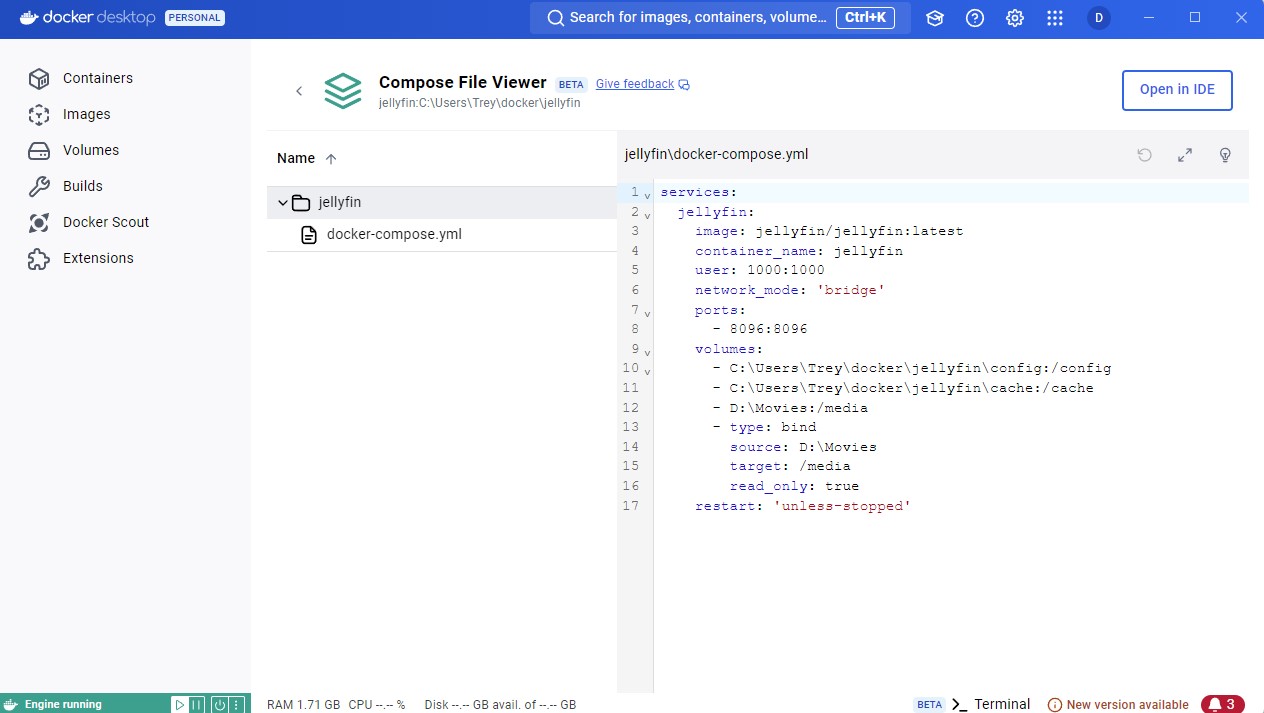
Task: Open Docker Desktop settings gear
Action: pos(1015,18)
